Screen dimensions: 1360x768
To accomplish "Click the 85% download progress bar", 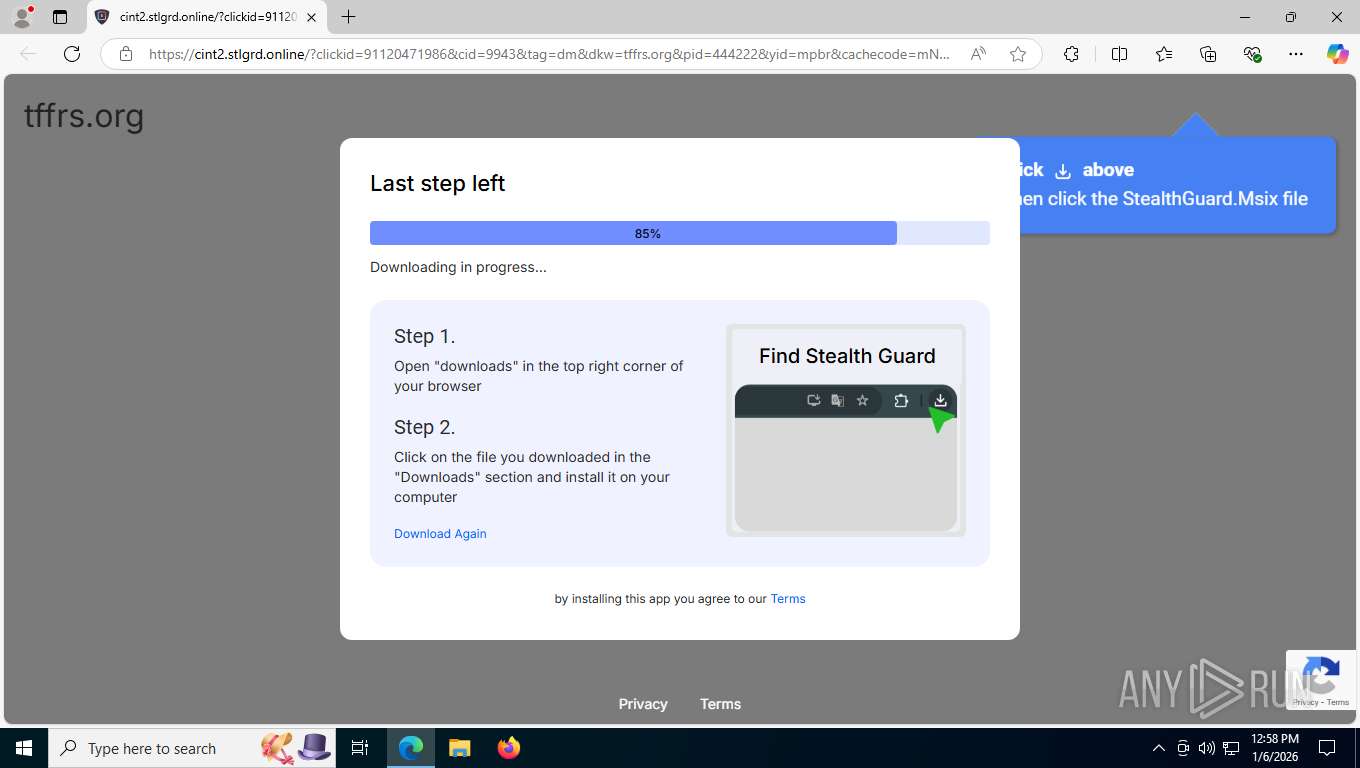I will 680,233.
